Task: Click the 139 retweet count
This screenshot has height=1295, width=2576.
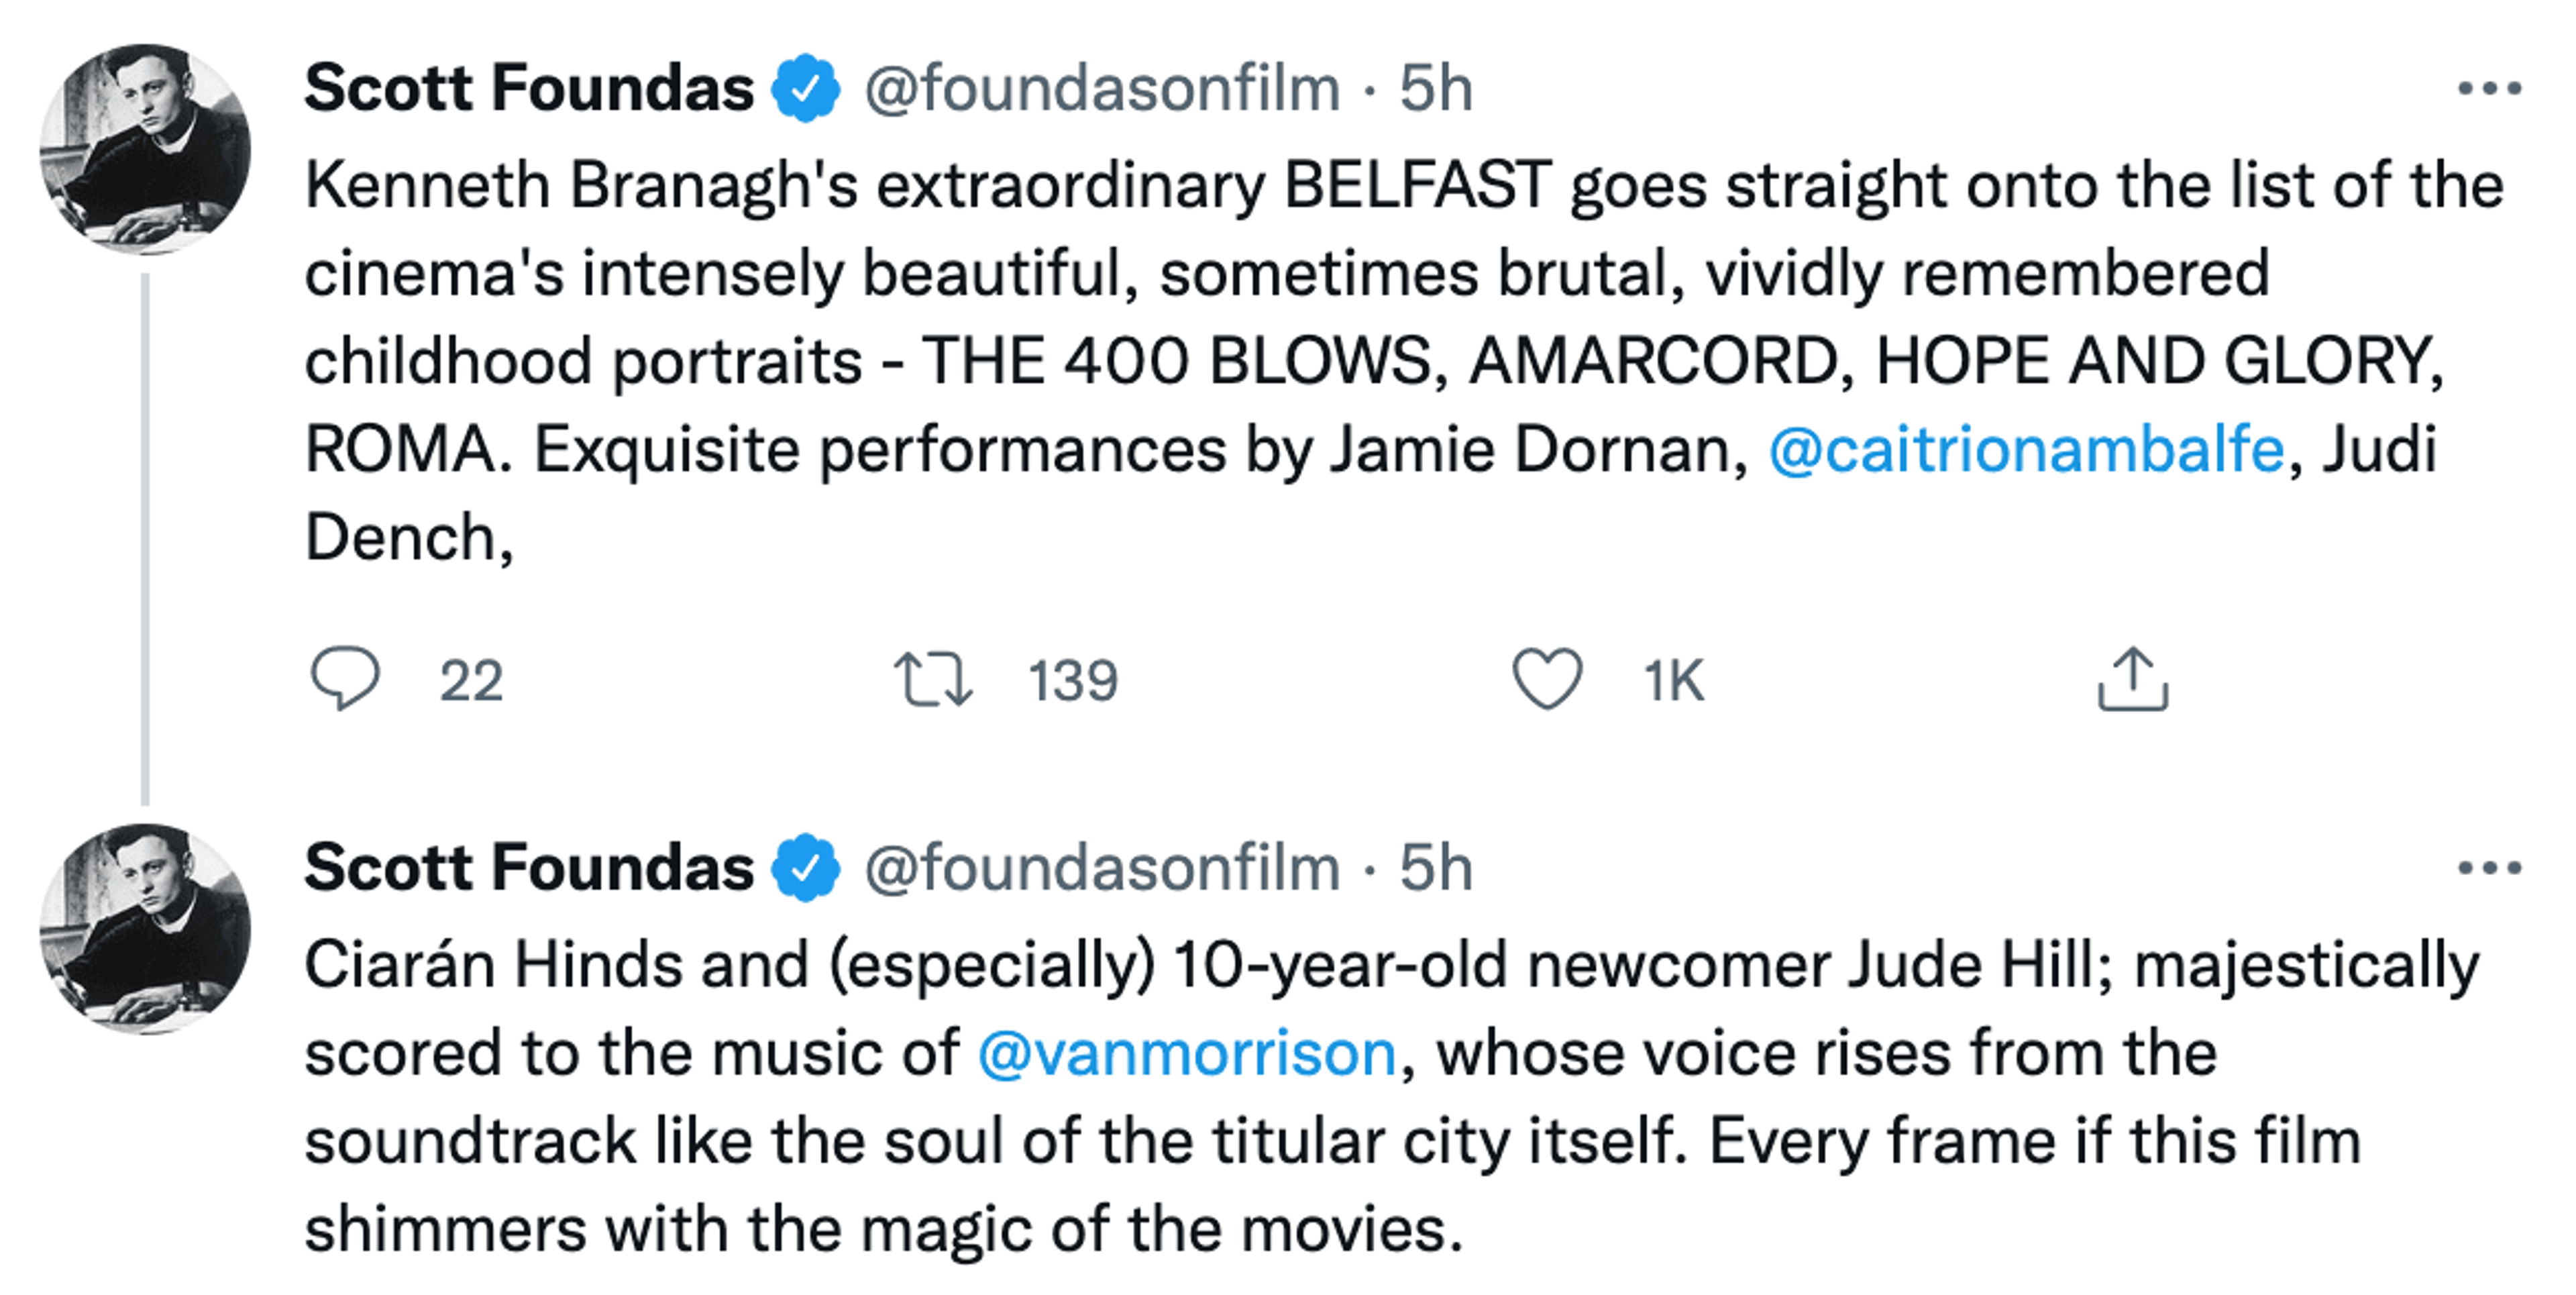Action: [1073, 681]
